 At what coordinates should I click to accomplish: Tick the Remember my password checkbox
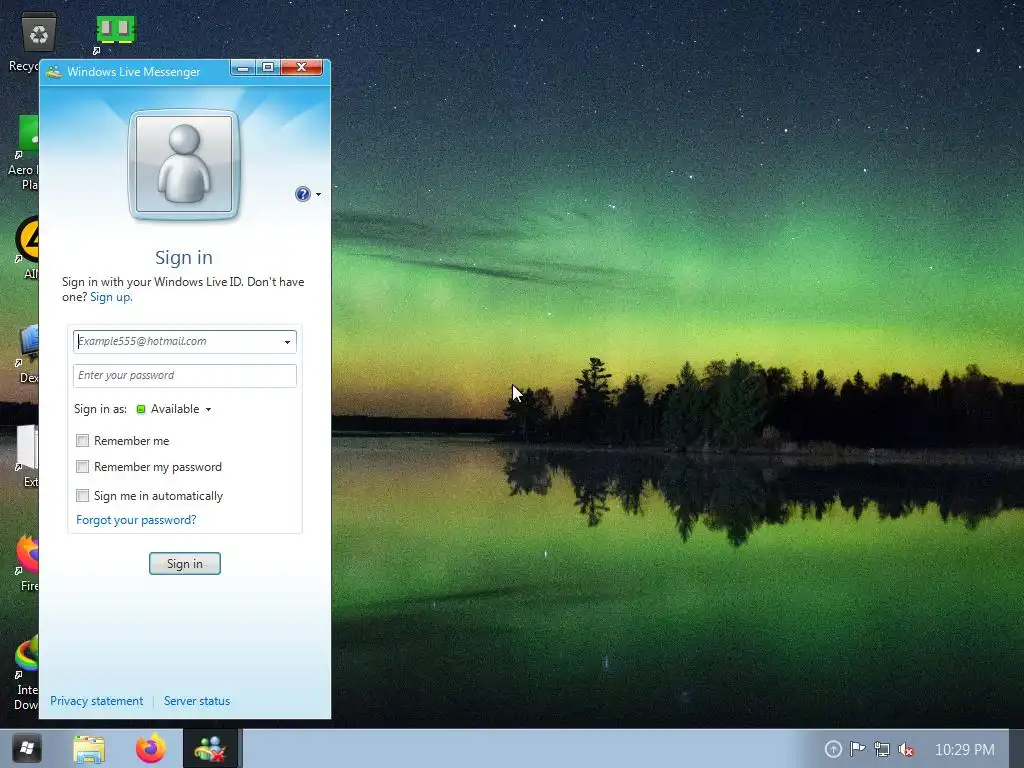[82, 467]
